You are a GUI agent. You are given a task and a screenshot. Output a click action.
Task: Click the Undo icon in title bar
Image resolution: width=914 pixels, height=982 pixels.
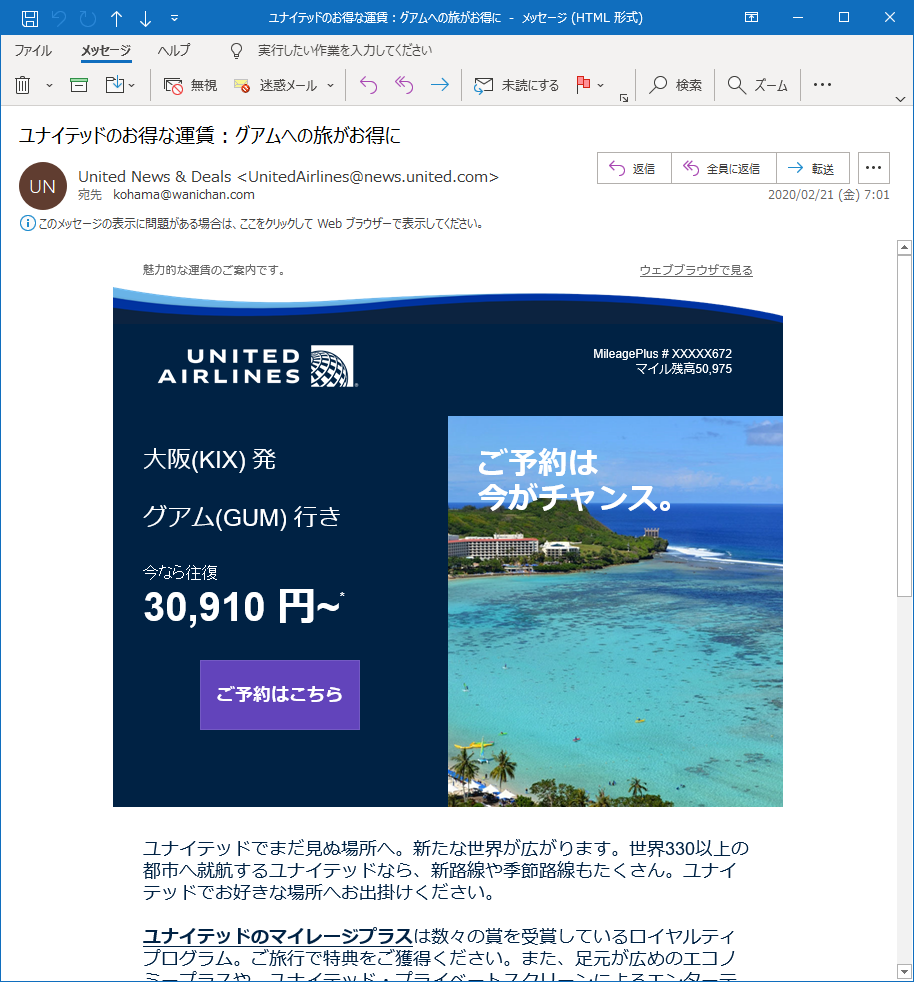point(59,18)
